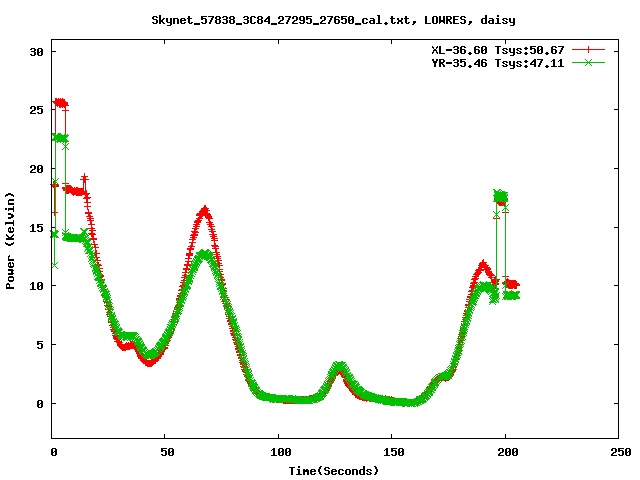Click the small peak near 127 seconds

point(339,366)
